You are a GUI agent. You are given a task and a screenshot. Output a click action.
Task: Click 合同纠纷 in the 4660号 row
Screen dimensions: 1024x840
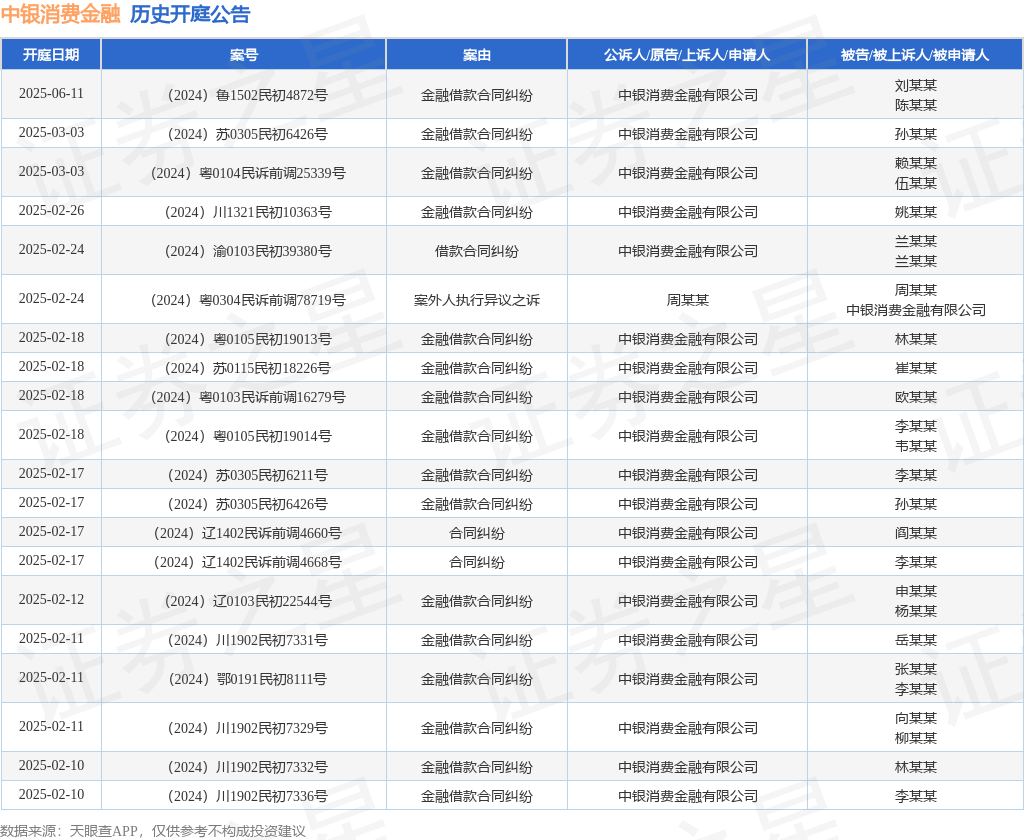pos(477,534)
